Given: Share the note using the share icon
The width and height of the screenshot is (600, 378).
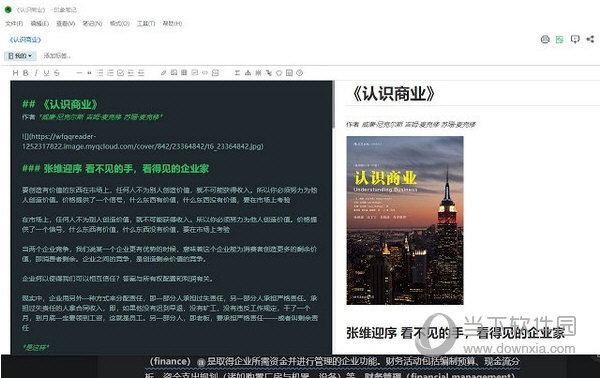Looking at the screenshot, I should [x=590, y=39].
